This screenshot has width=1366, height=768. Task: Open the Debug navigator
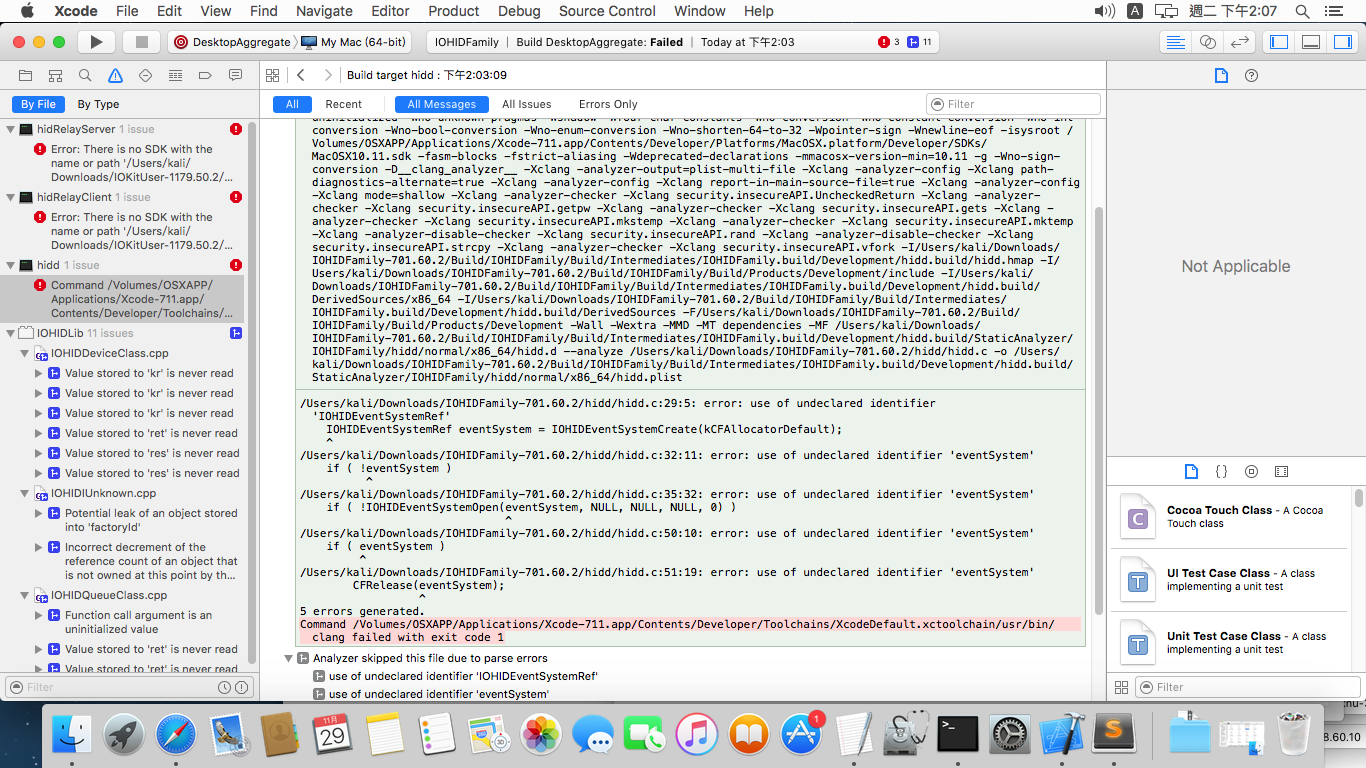click(x=175, y=75)
